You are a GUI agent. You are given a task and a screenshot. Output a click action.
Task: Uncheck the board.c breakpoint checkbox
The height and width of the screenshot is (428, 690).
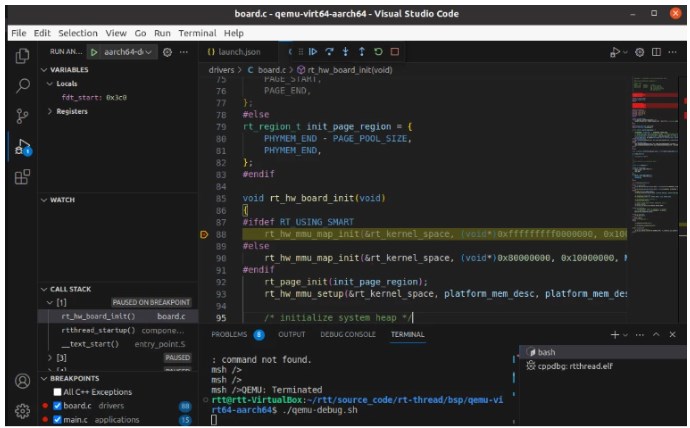tap(57, 406)
